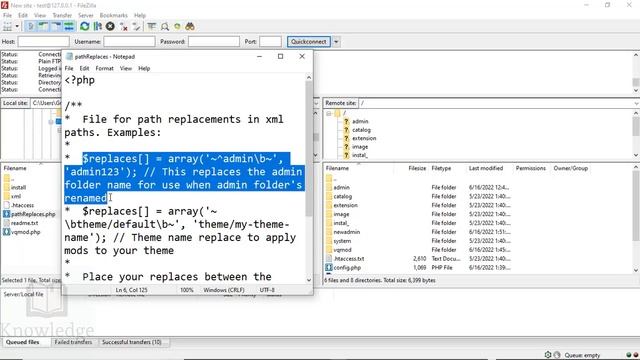The height and width of the screenshot is (360, 640).
Task: Toggle processing of the transfer queue
Action: [x=98, y=27]
